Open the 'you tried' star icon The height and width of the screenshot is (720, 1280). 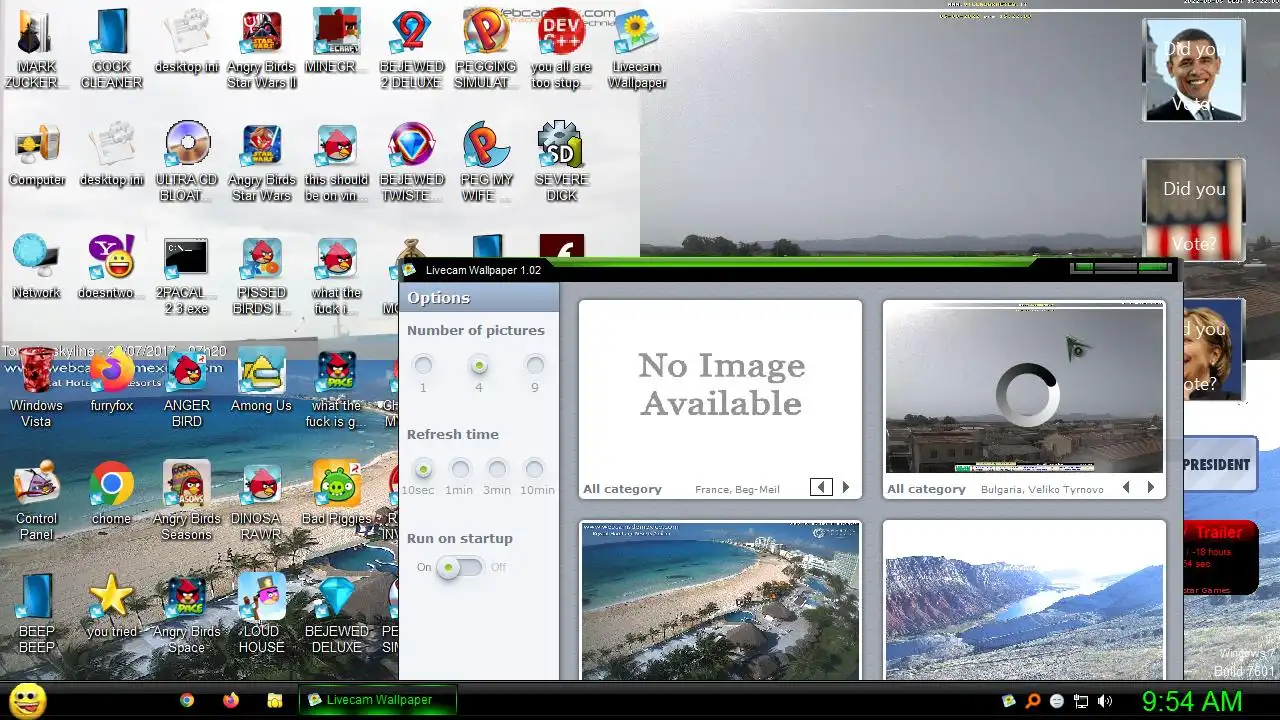[x=111, y=607]
